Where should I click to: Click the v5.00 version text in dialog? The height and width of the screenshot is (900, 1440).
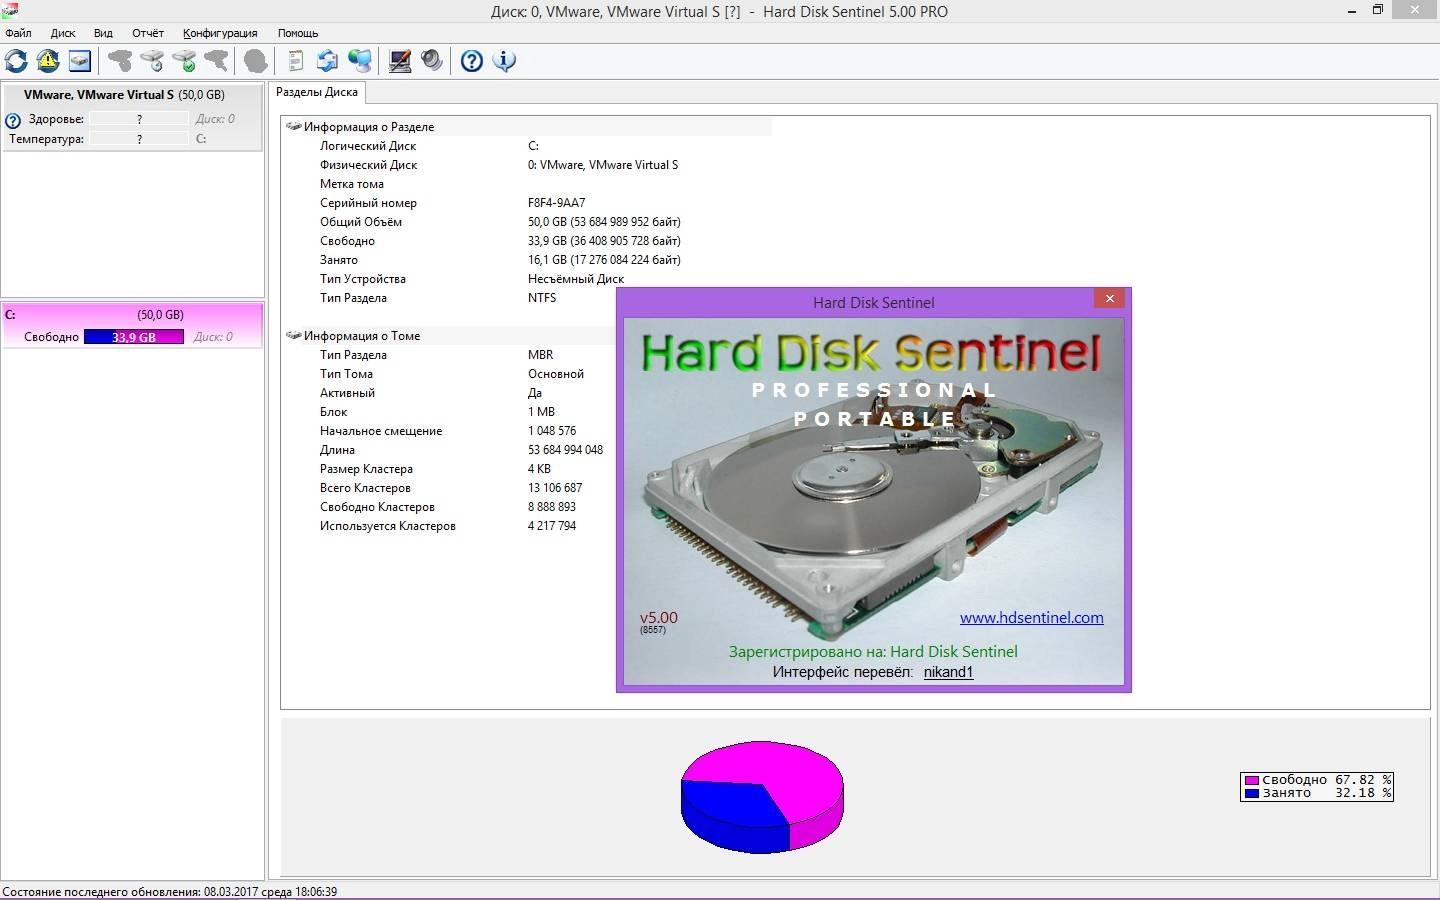[659, 618]
